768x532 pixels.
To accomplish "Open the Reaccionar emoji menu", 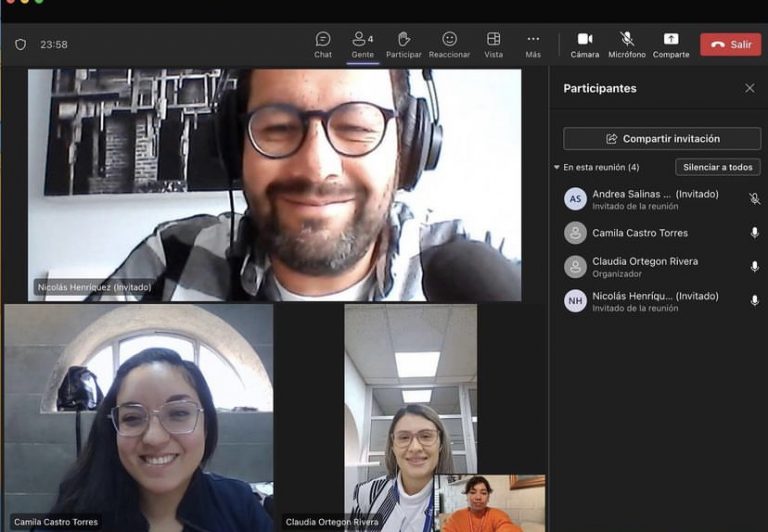I will [x=449, y=44].
